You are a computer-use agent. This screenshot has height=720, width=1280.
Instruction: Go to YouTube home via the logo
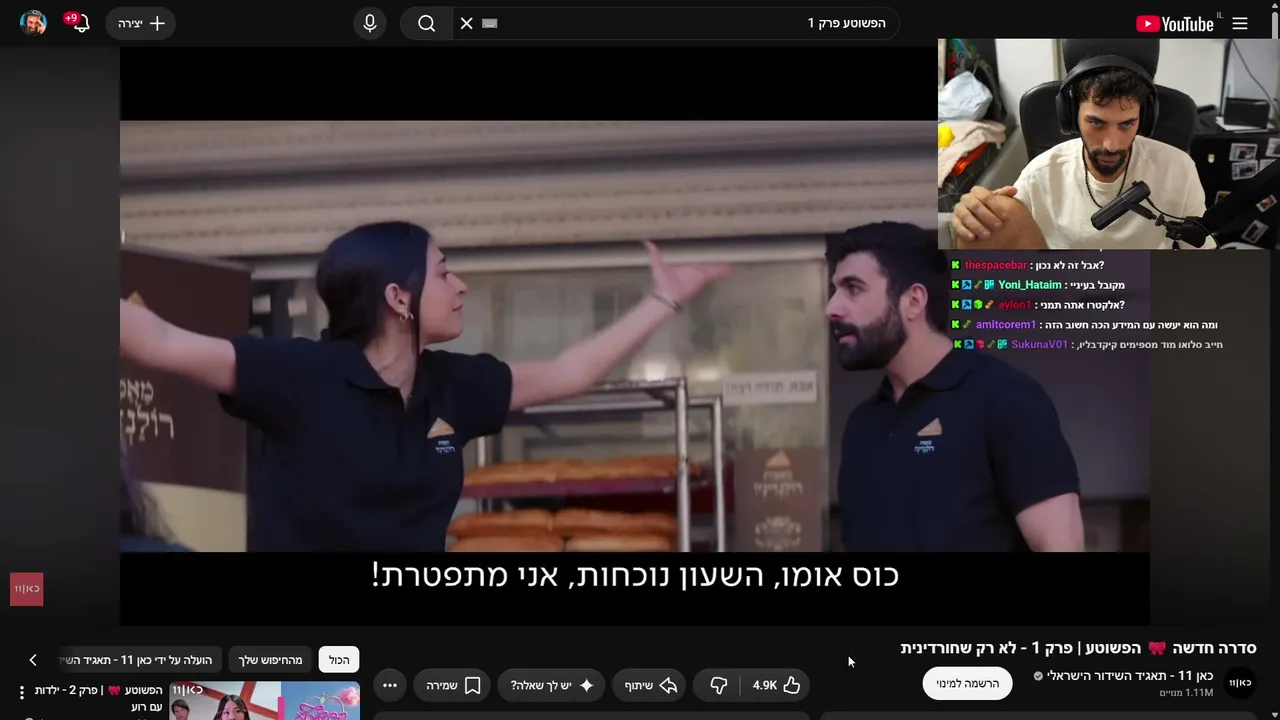coord(1175,24)
